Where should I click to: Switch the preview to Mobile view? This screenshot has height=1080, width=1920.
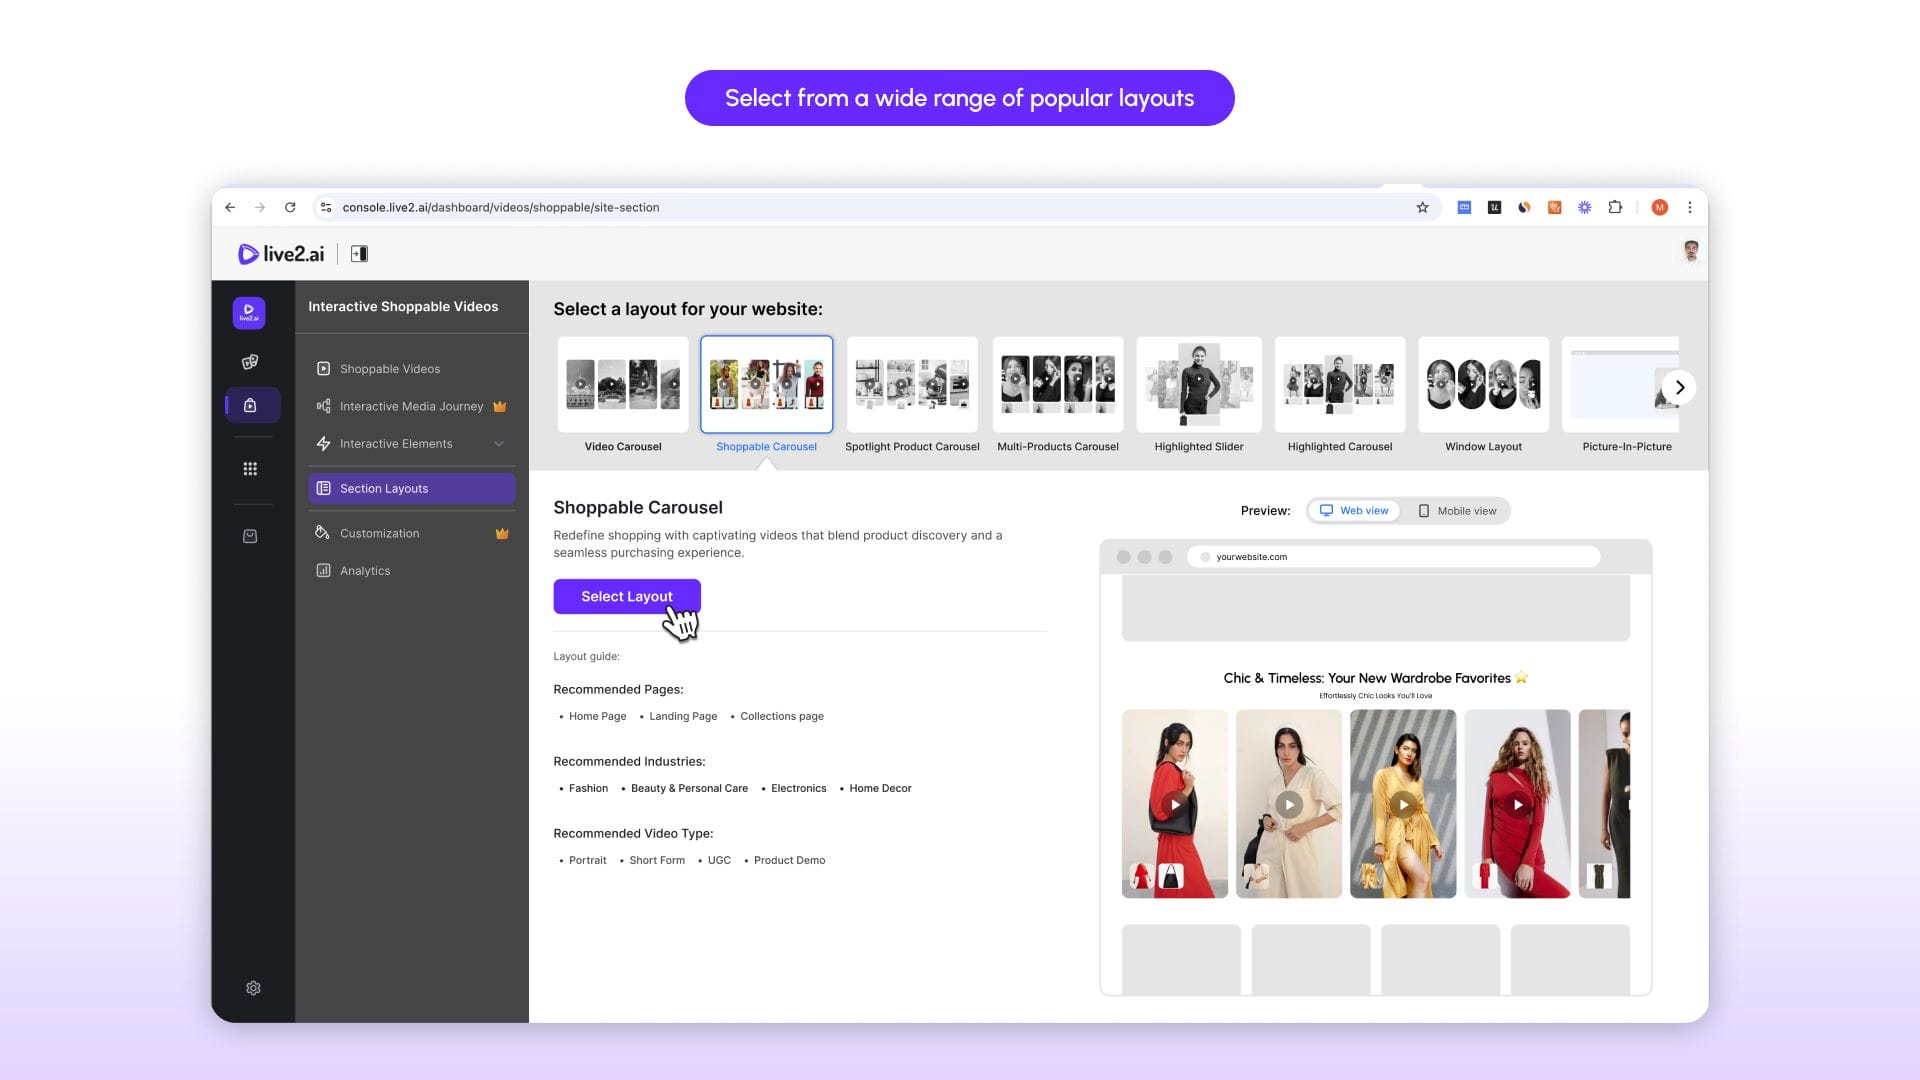pyautogui.click(x=1457, y=511)
